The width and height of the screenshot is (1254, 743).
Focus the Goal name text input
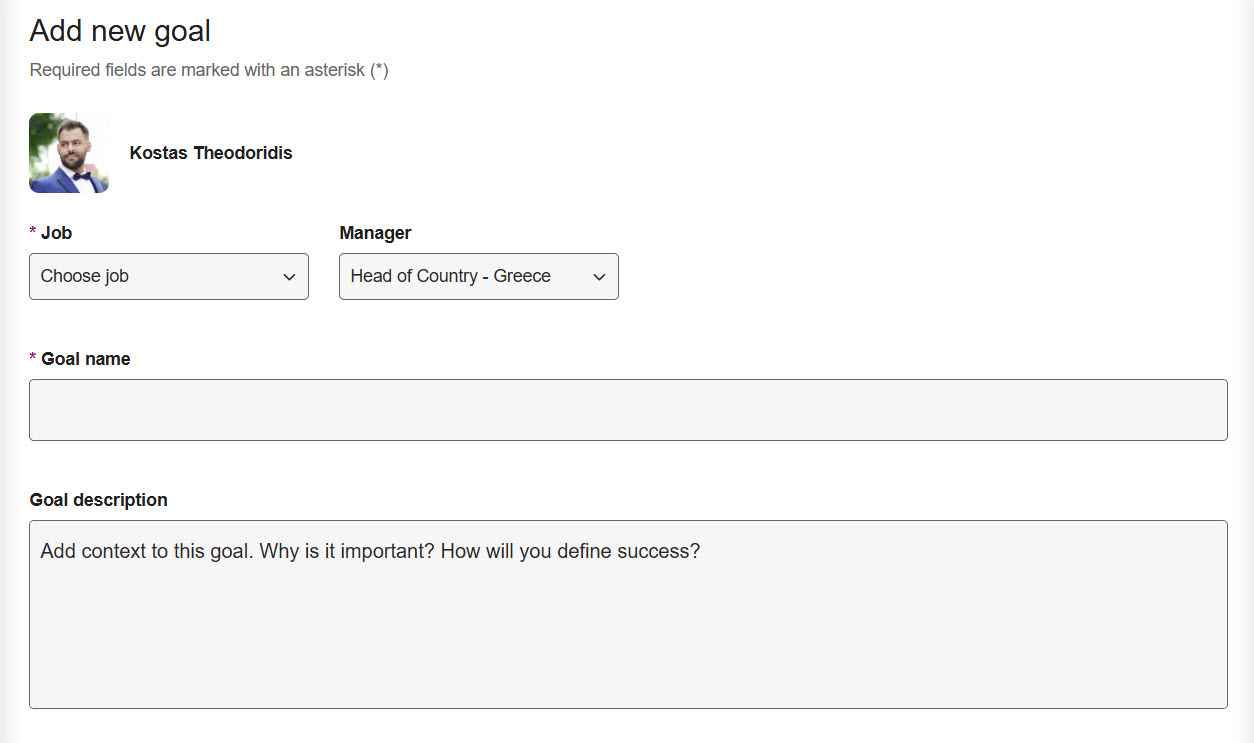628,410
